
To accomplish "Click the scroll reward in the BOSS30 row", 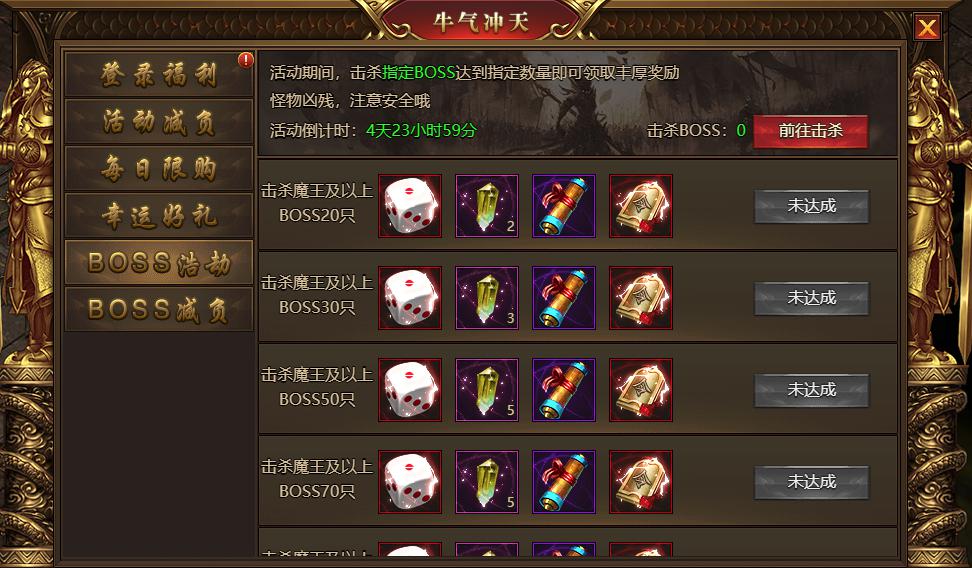I will click(563, 298).
